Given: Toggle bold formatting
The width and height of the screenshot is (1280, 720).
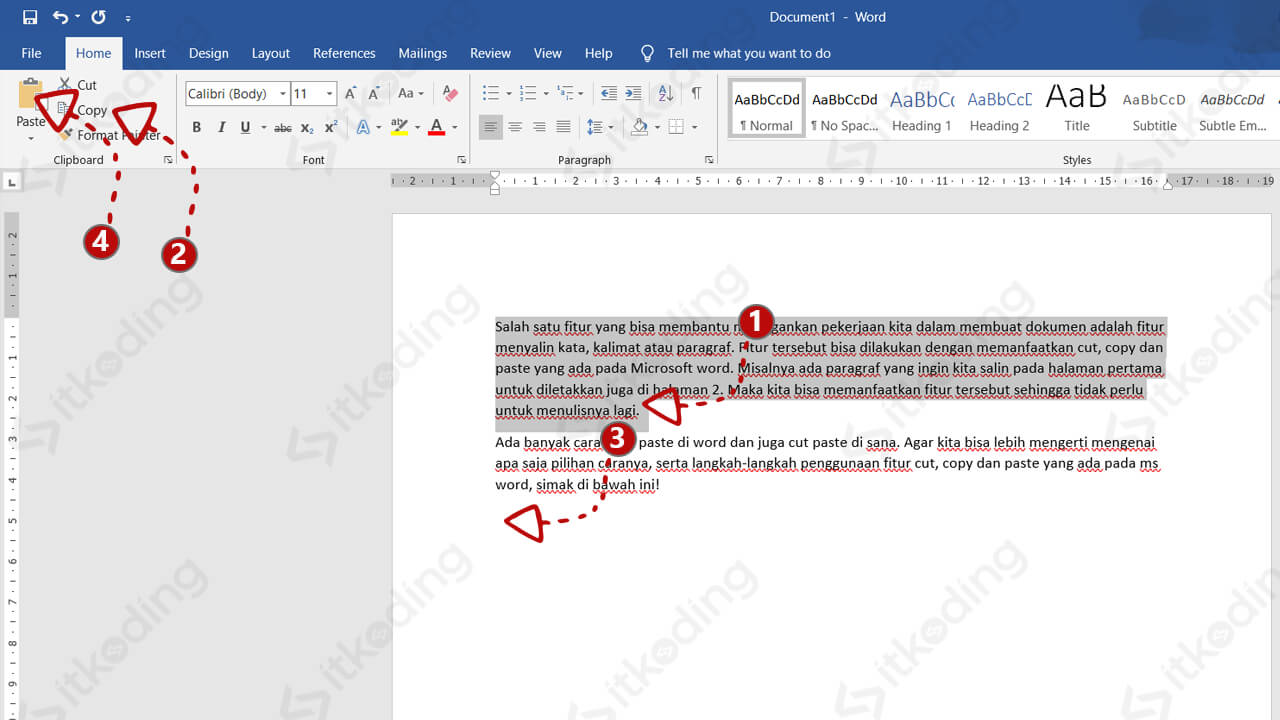Looking at the screenshot, I should pyautogui.click(x=197, y=127).
